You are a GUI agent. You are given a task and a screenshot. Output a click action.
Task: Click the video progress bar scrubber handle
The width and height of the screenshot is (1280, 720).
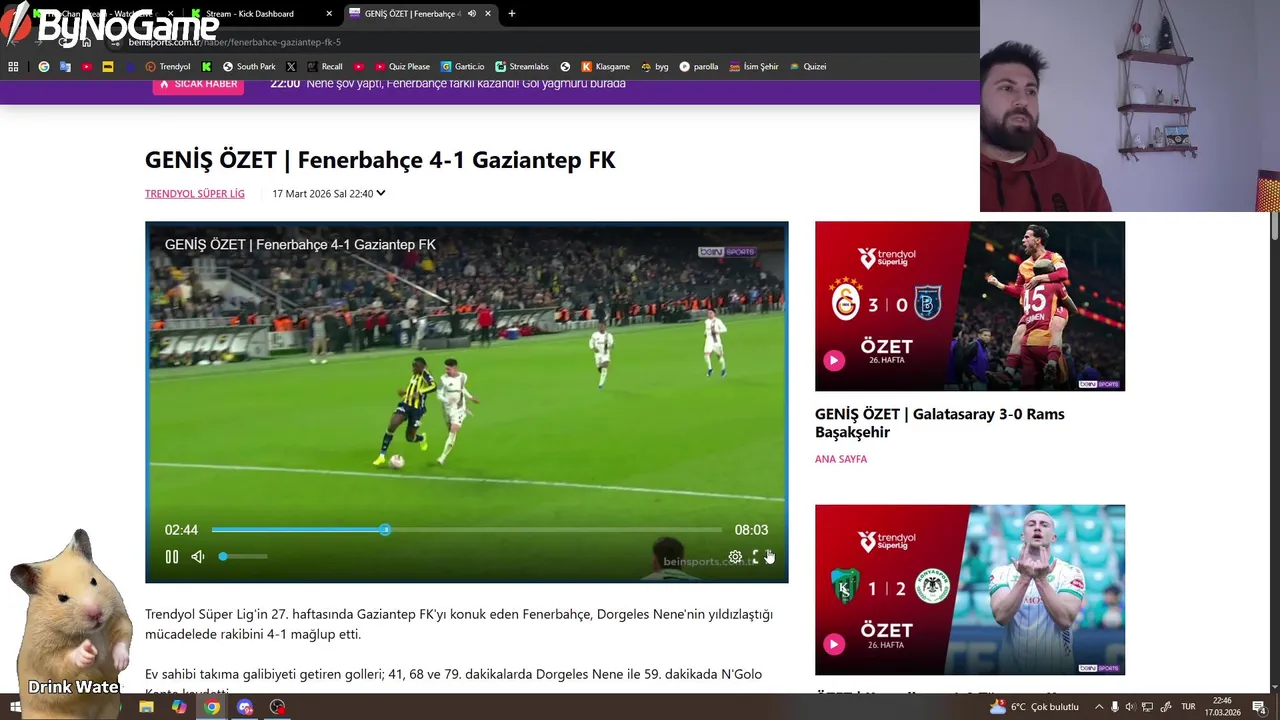pos(385,530)
